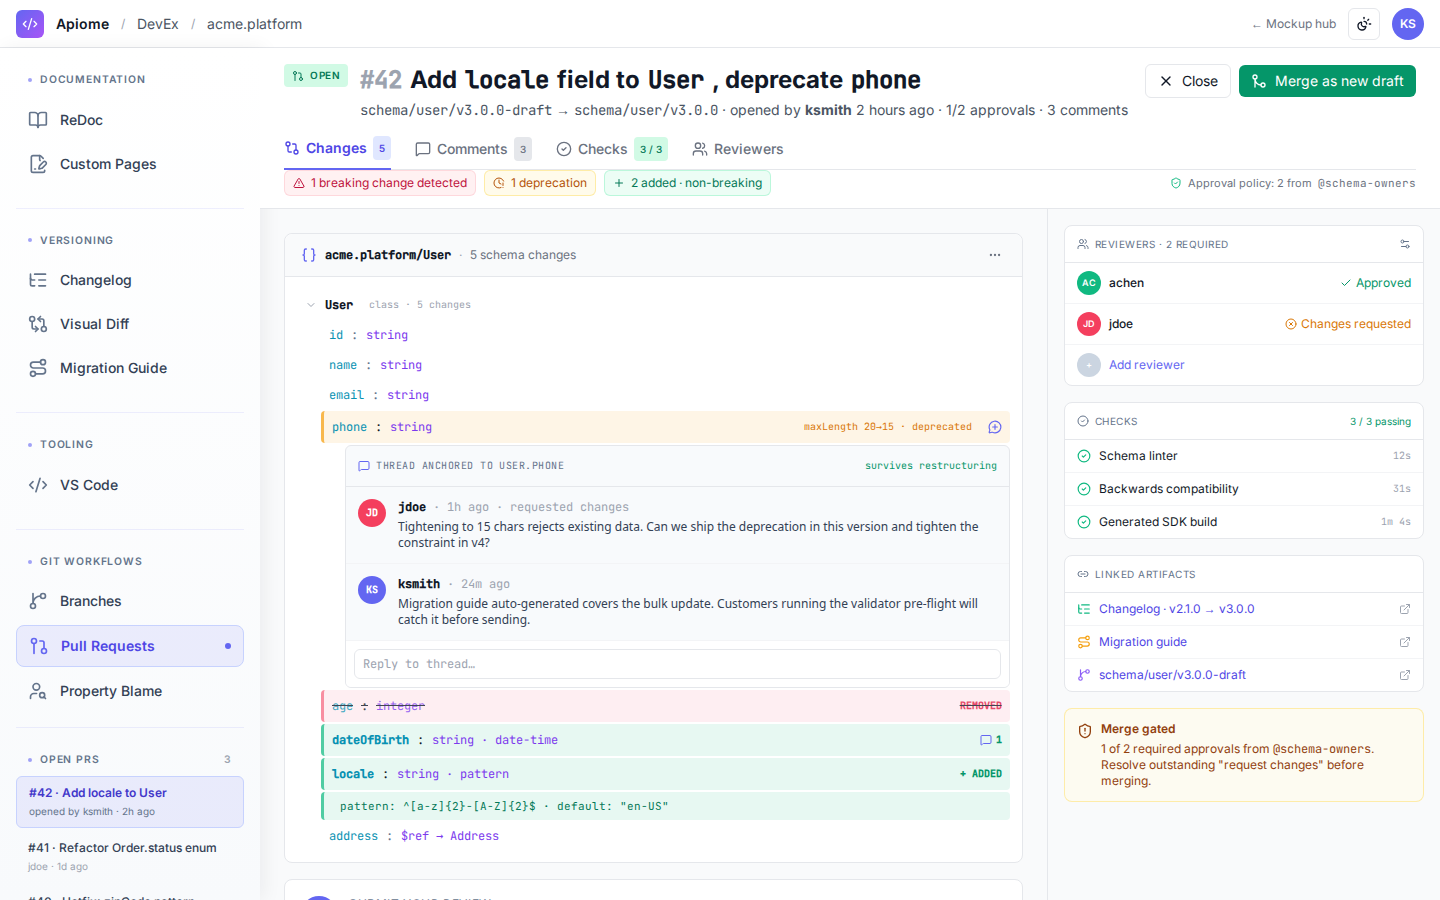This screenshot has width=1440, height=900.
Task: Click the Merge gated shield icon
Action: click(1085, 731)
